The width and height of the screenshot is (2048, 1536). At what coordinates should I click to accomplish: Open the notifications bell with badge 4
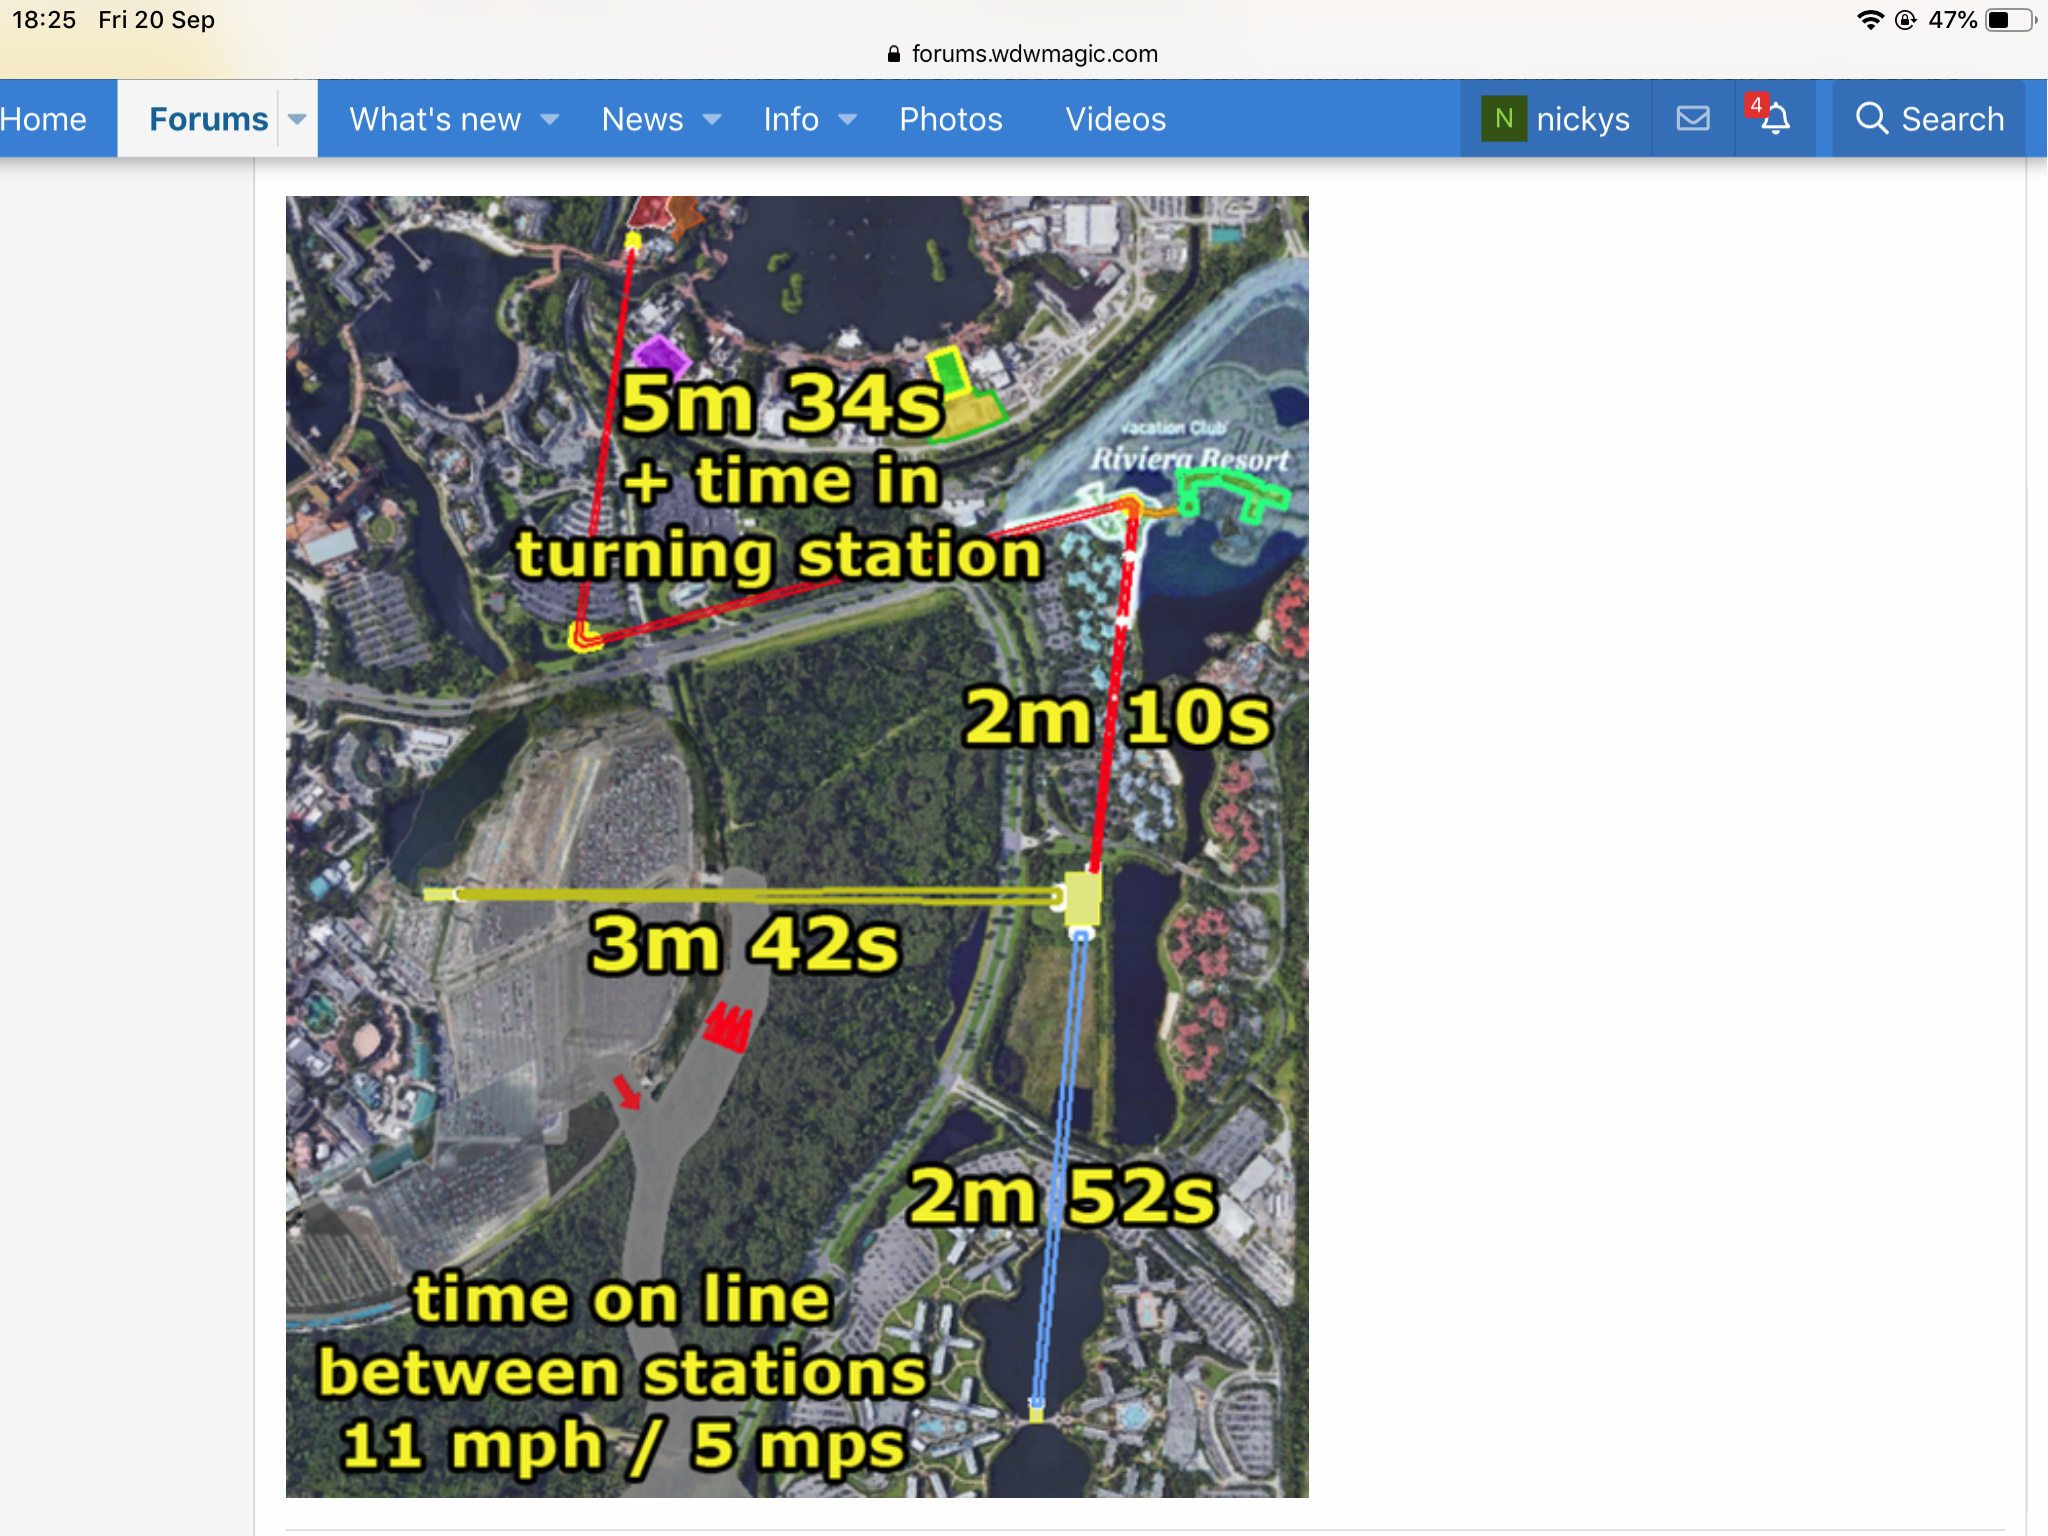point(1774,119)
